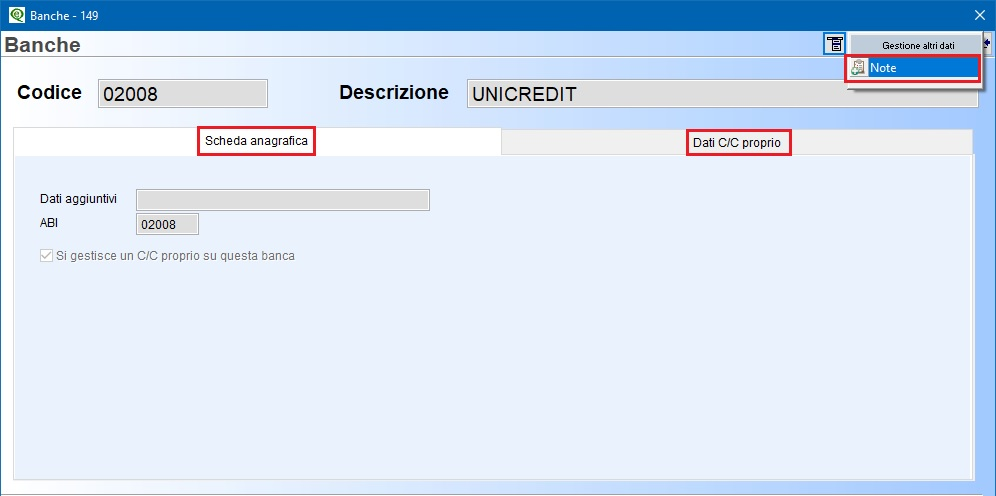Click the Dati aggiuntivi label
The width and height of the screenshot is (996, 496).
point(78,199)
